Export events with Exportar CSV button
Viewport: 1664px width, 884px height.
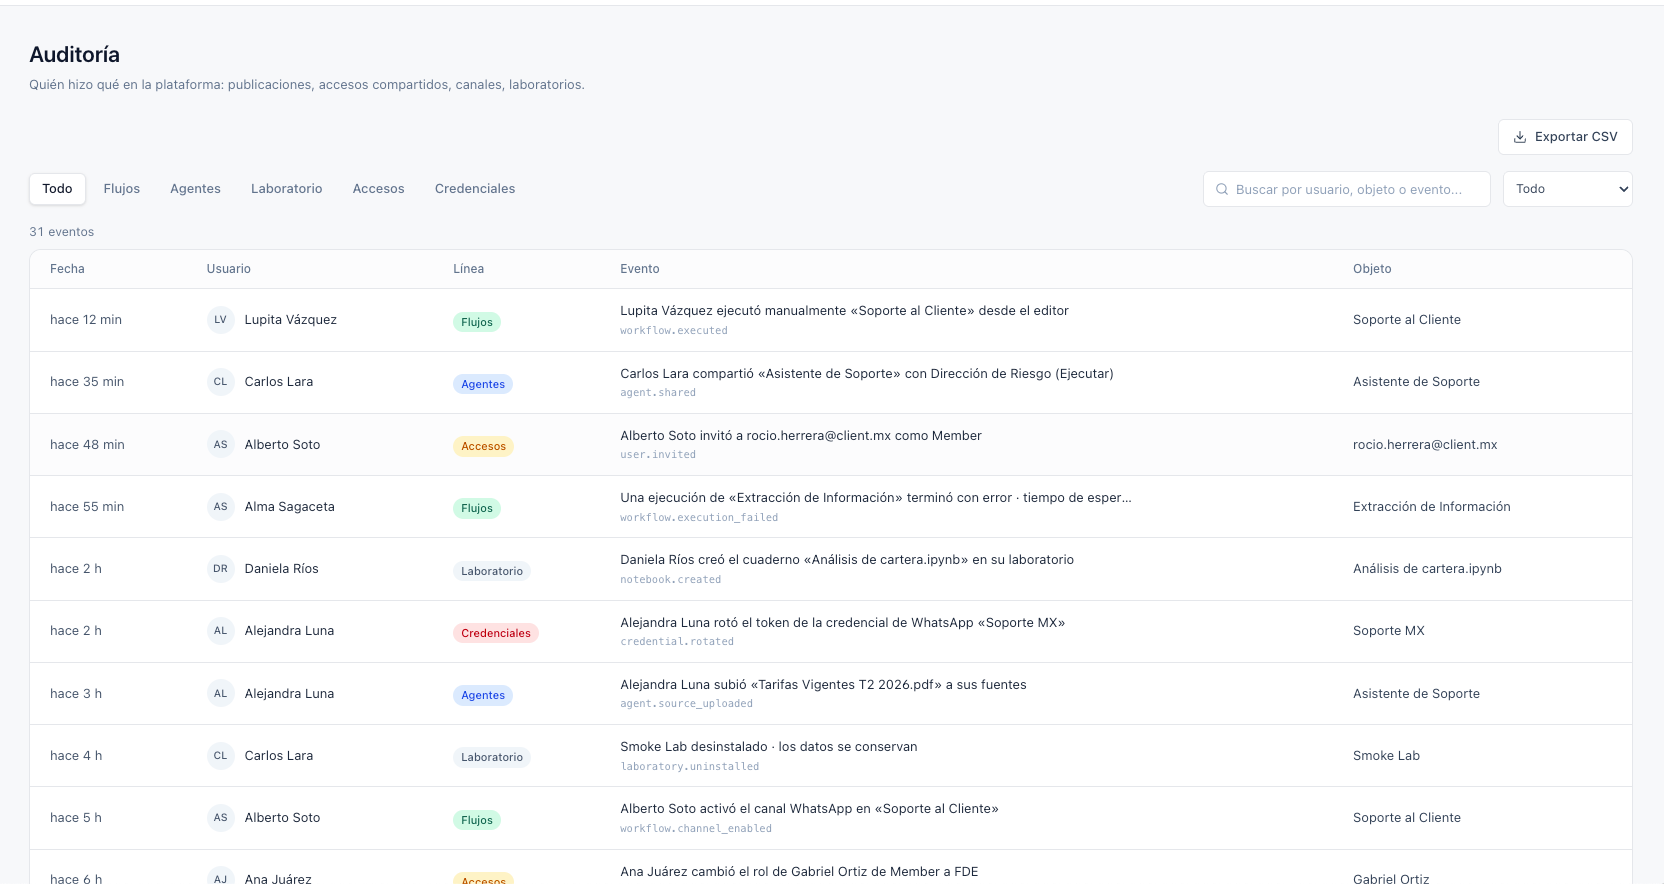coord(1565,137)
